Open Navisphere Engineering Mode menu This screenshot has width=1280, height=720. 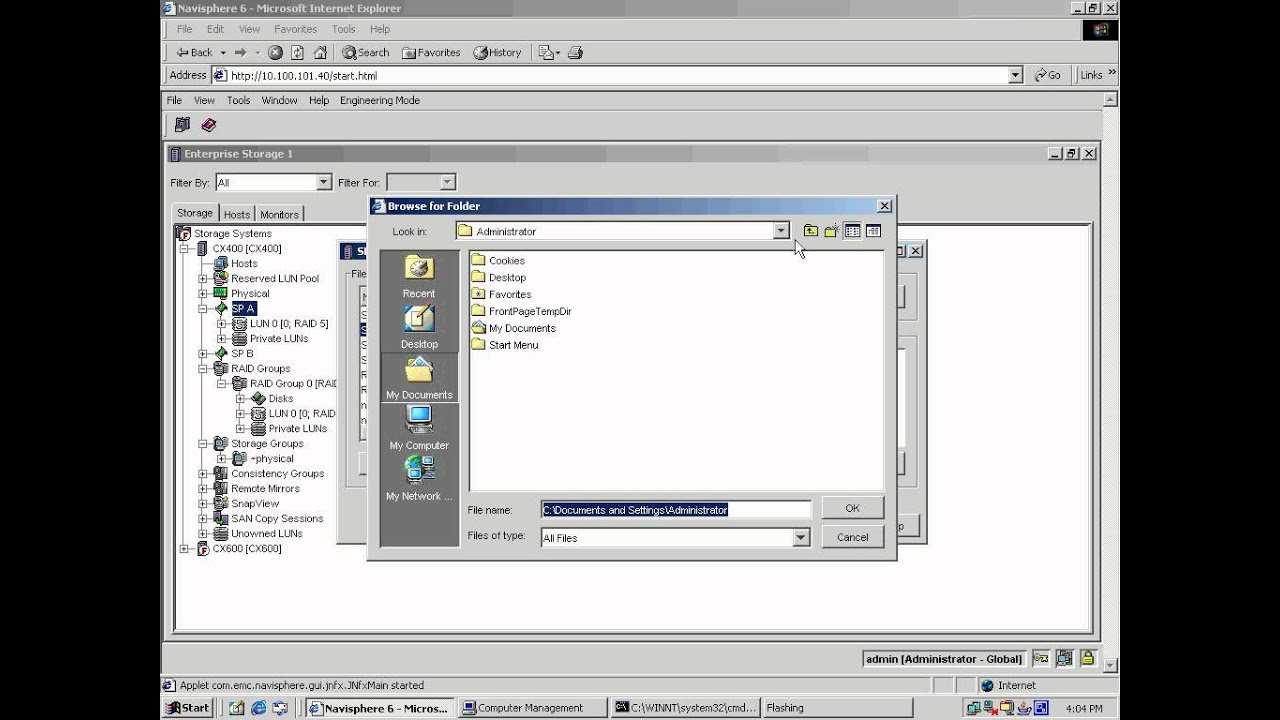pos(380,100)
